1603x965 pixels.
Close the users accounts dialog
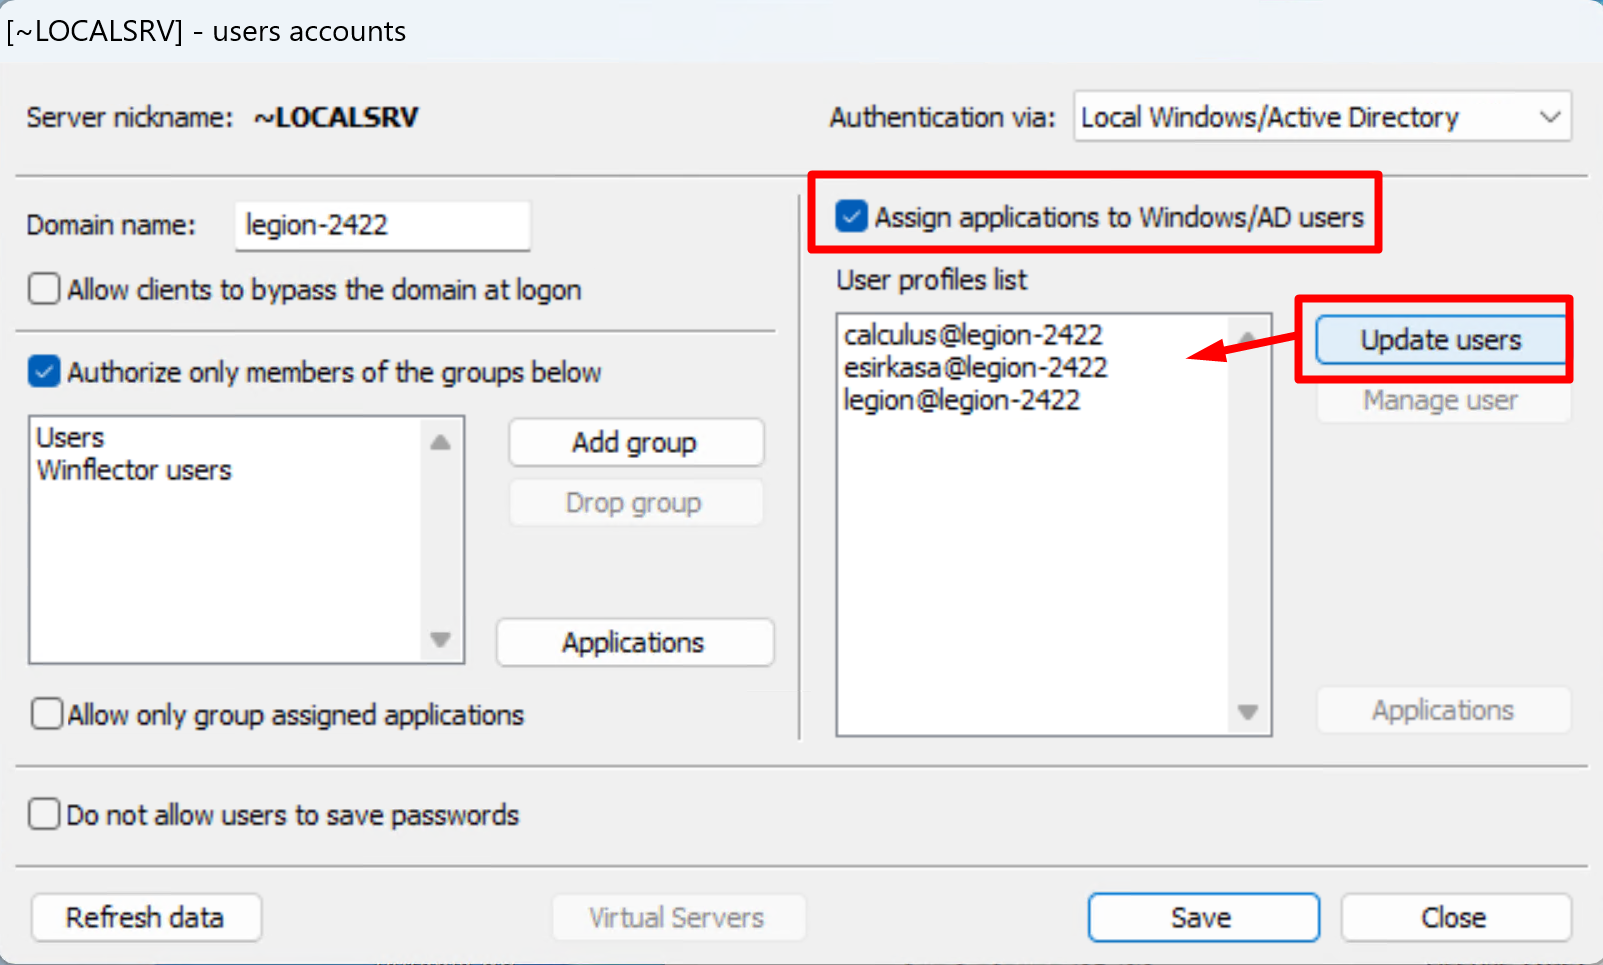click(x=1454, y=918)
